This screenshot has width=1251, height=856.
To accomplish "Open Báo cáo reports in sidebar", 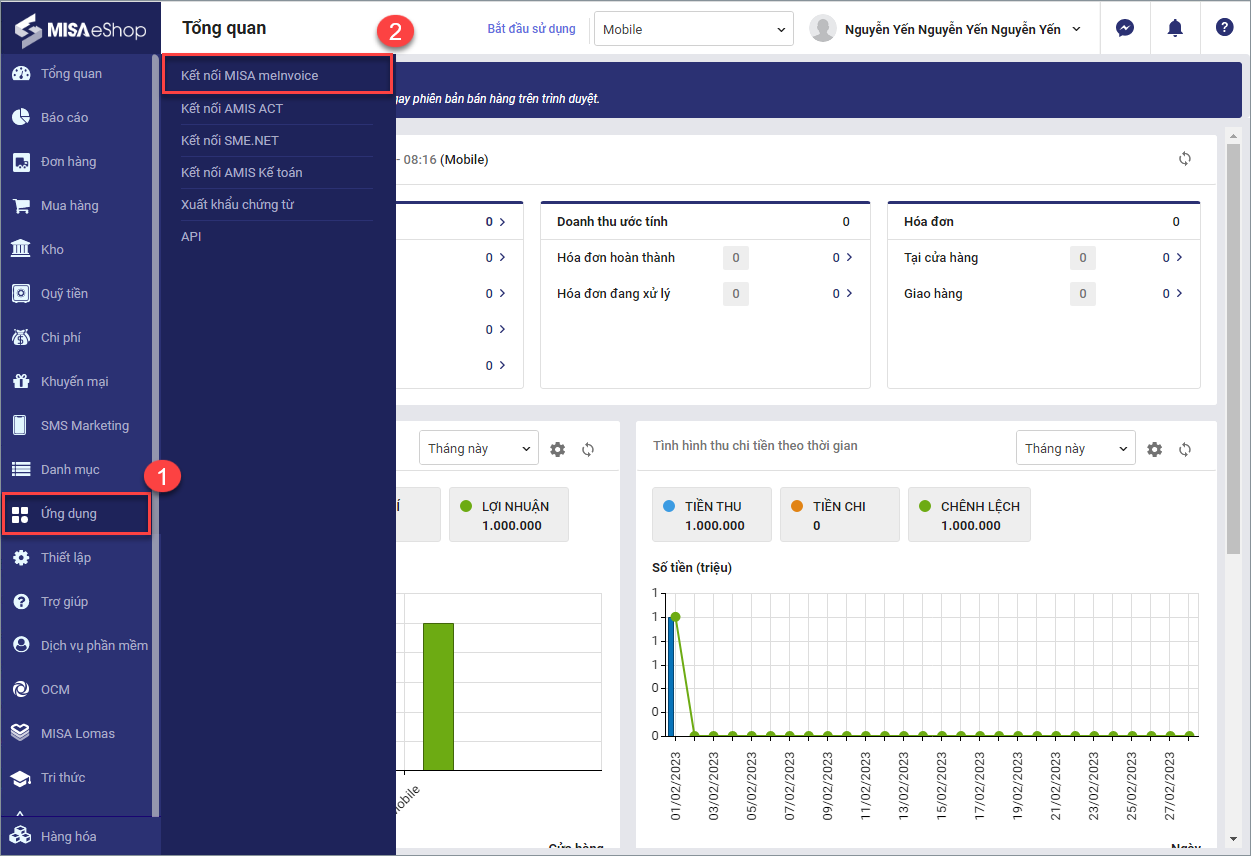I will (64, 118).
